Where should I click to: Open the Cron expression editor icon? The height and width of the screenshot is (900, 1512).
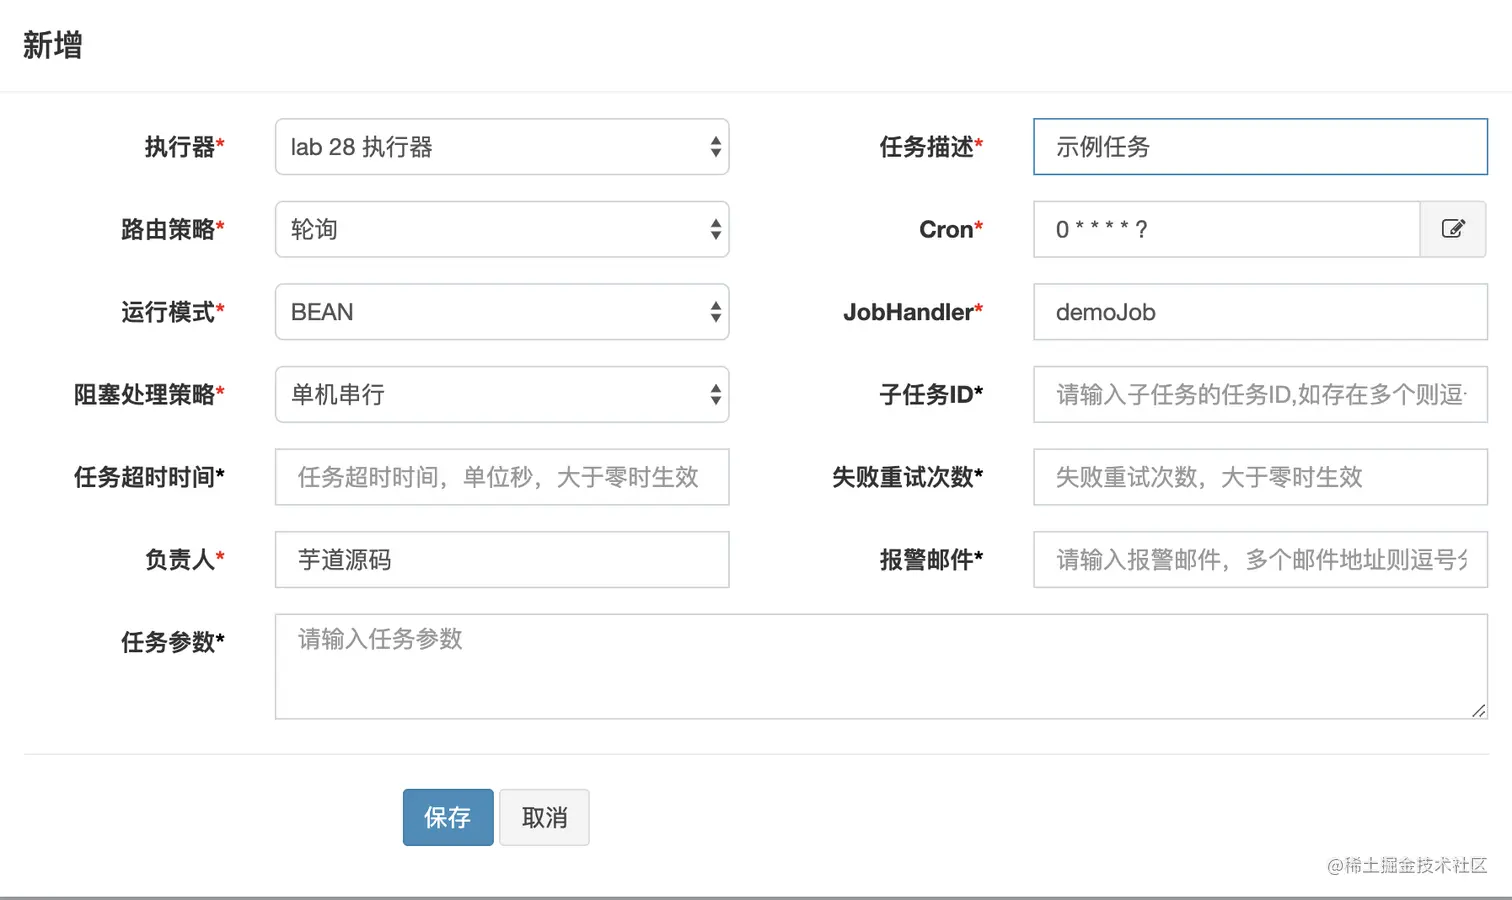tap(1453, 229)
